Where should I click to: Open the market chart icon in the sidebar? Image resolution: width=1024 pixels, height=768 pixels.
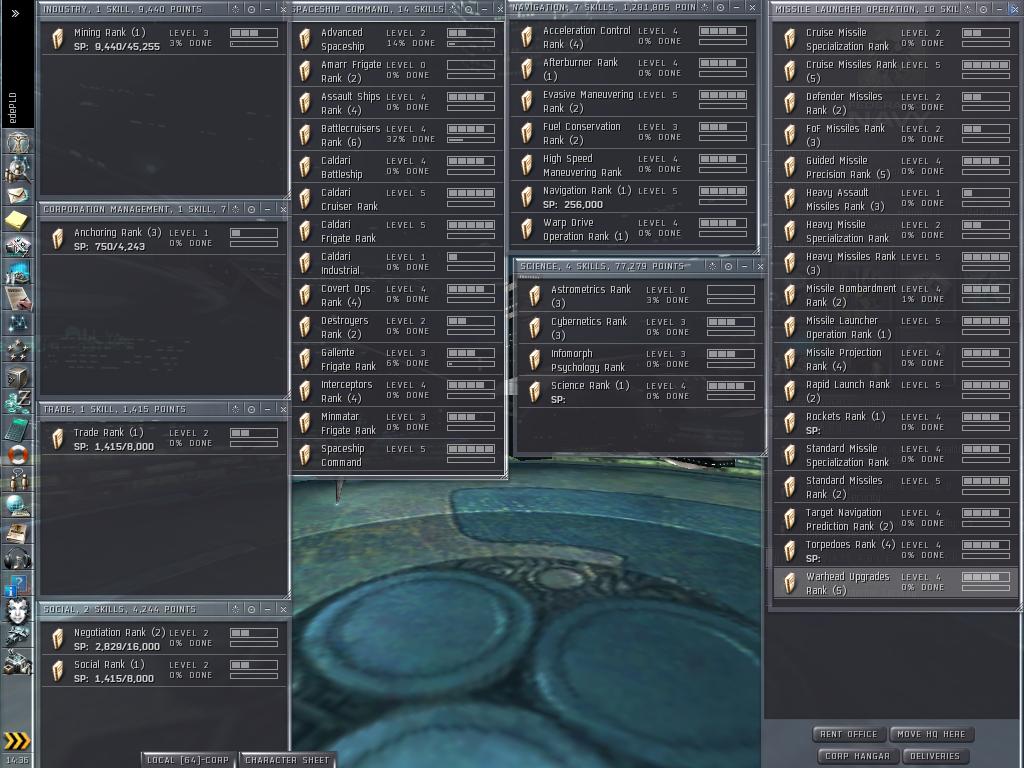(18, 272)
